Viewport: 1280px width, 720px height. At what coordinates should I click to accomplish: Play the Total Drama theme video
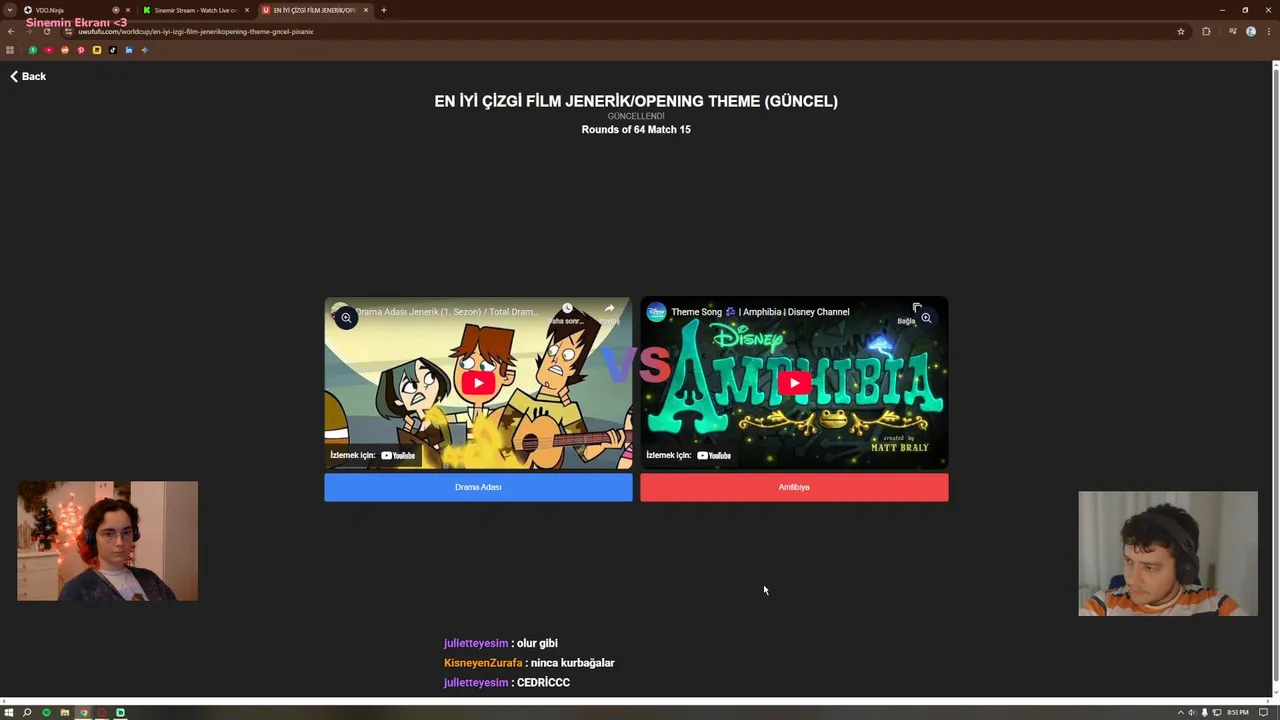pyautogui.click(x=478, y=383)
